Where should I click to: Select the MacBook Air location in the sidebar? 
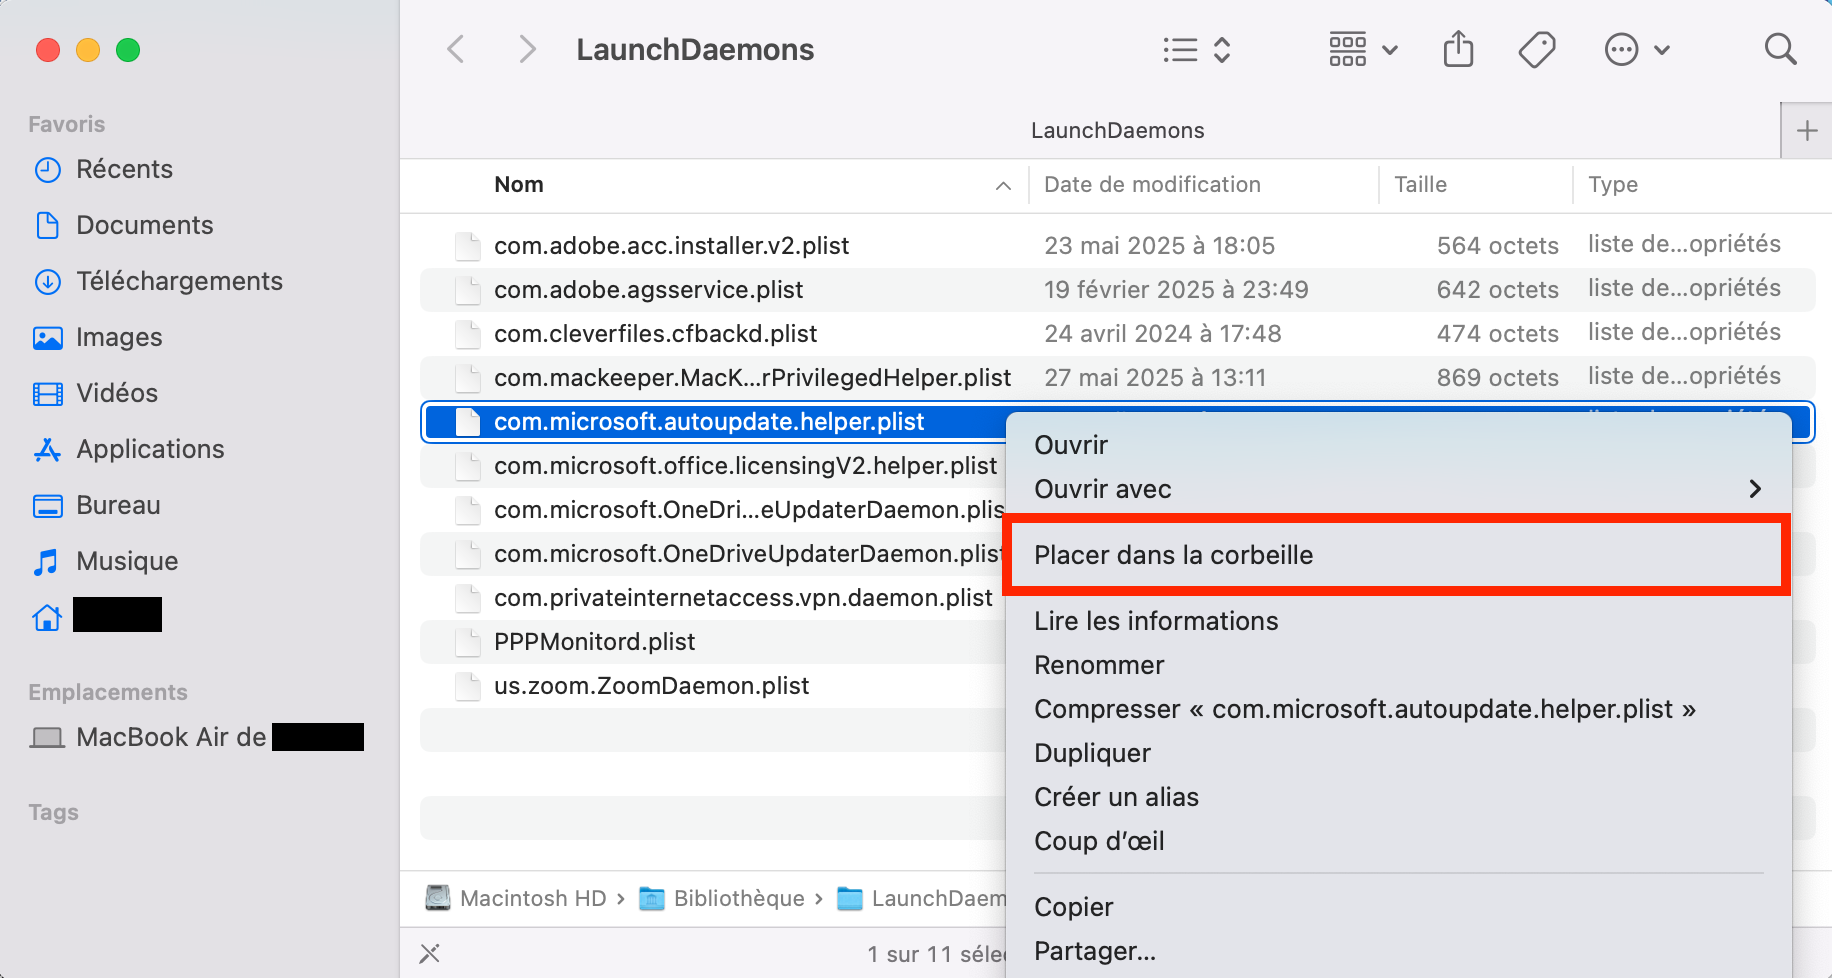171,737
